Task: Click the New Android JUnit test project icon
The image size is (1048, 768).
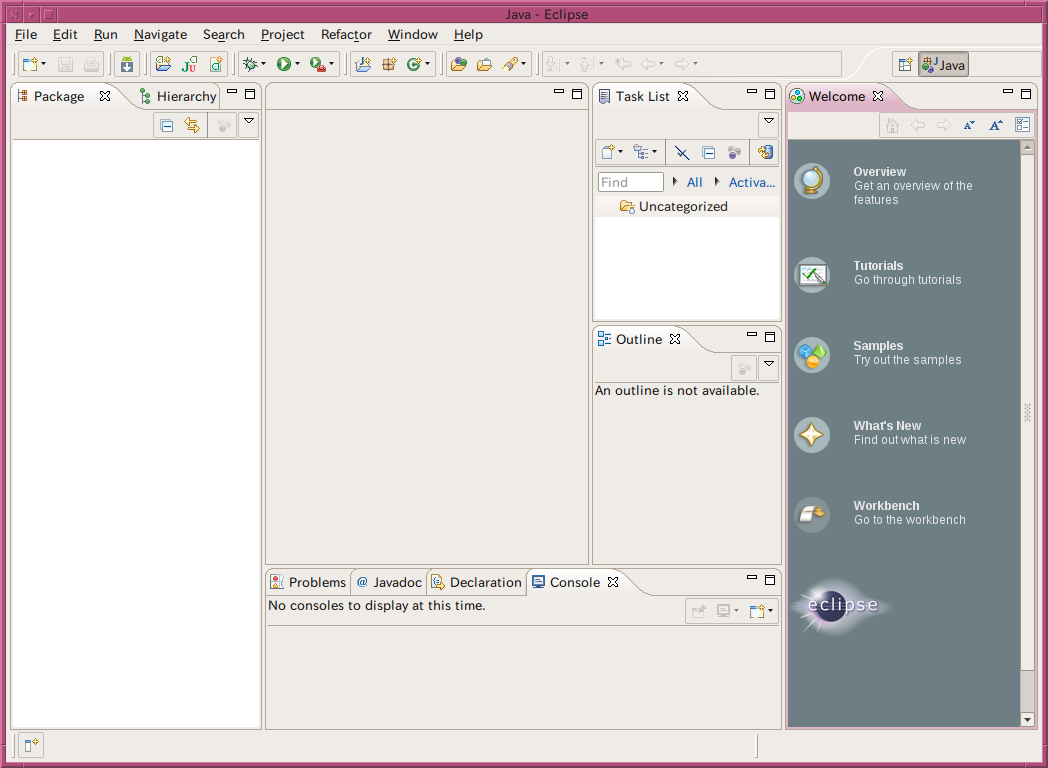Action: (189, 64)
